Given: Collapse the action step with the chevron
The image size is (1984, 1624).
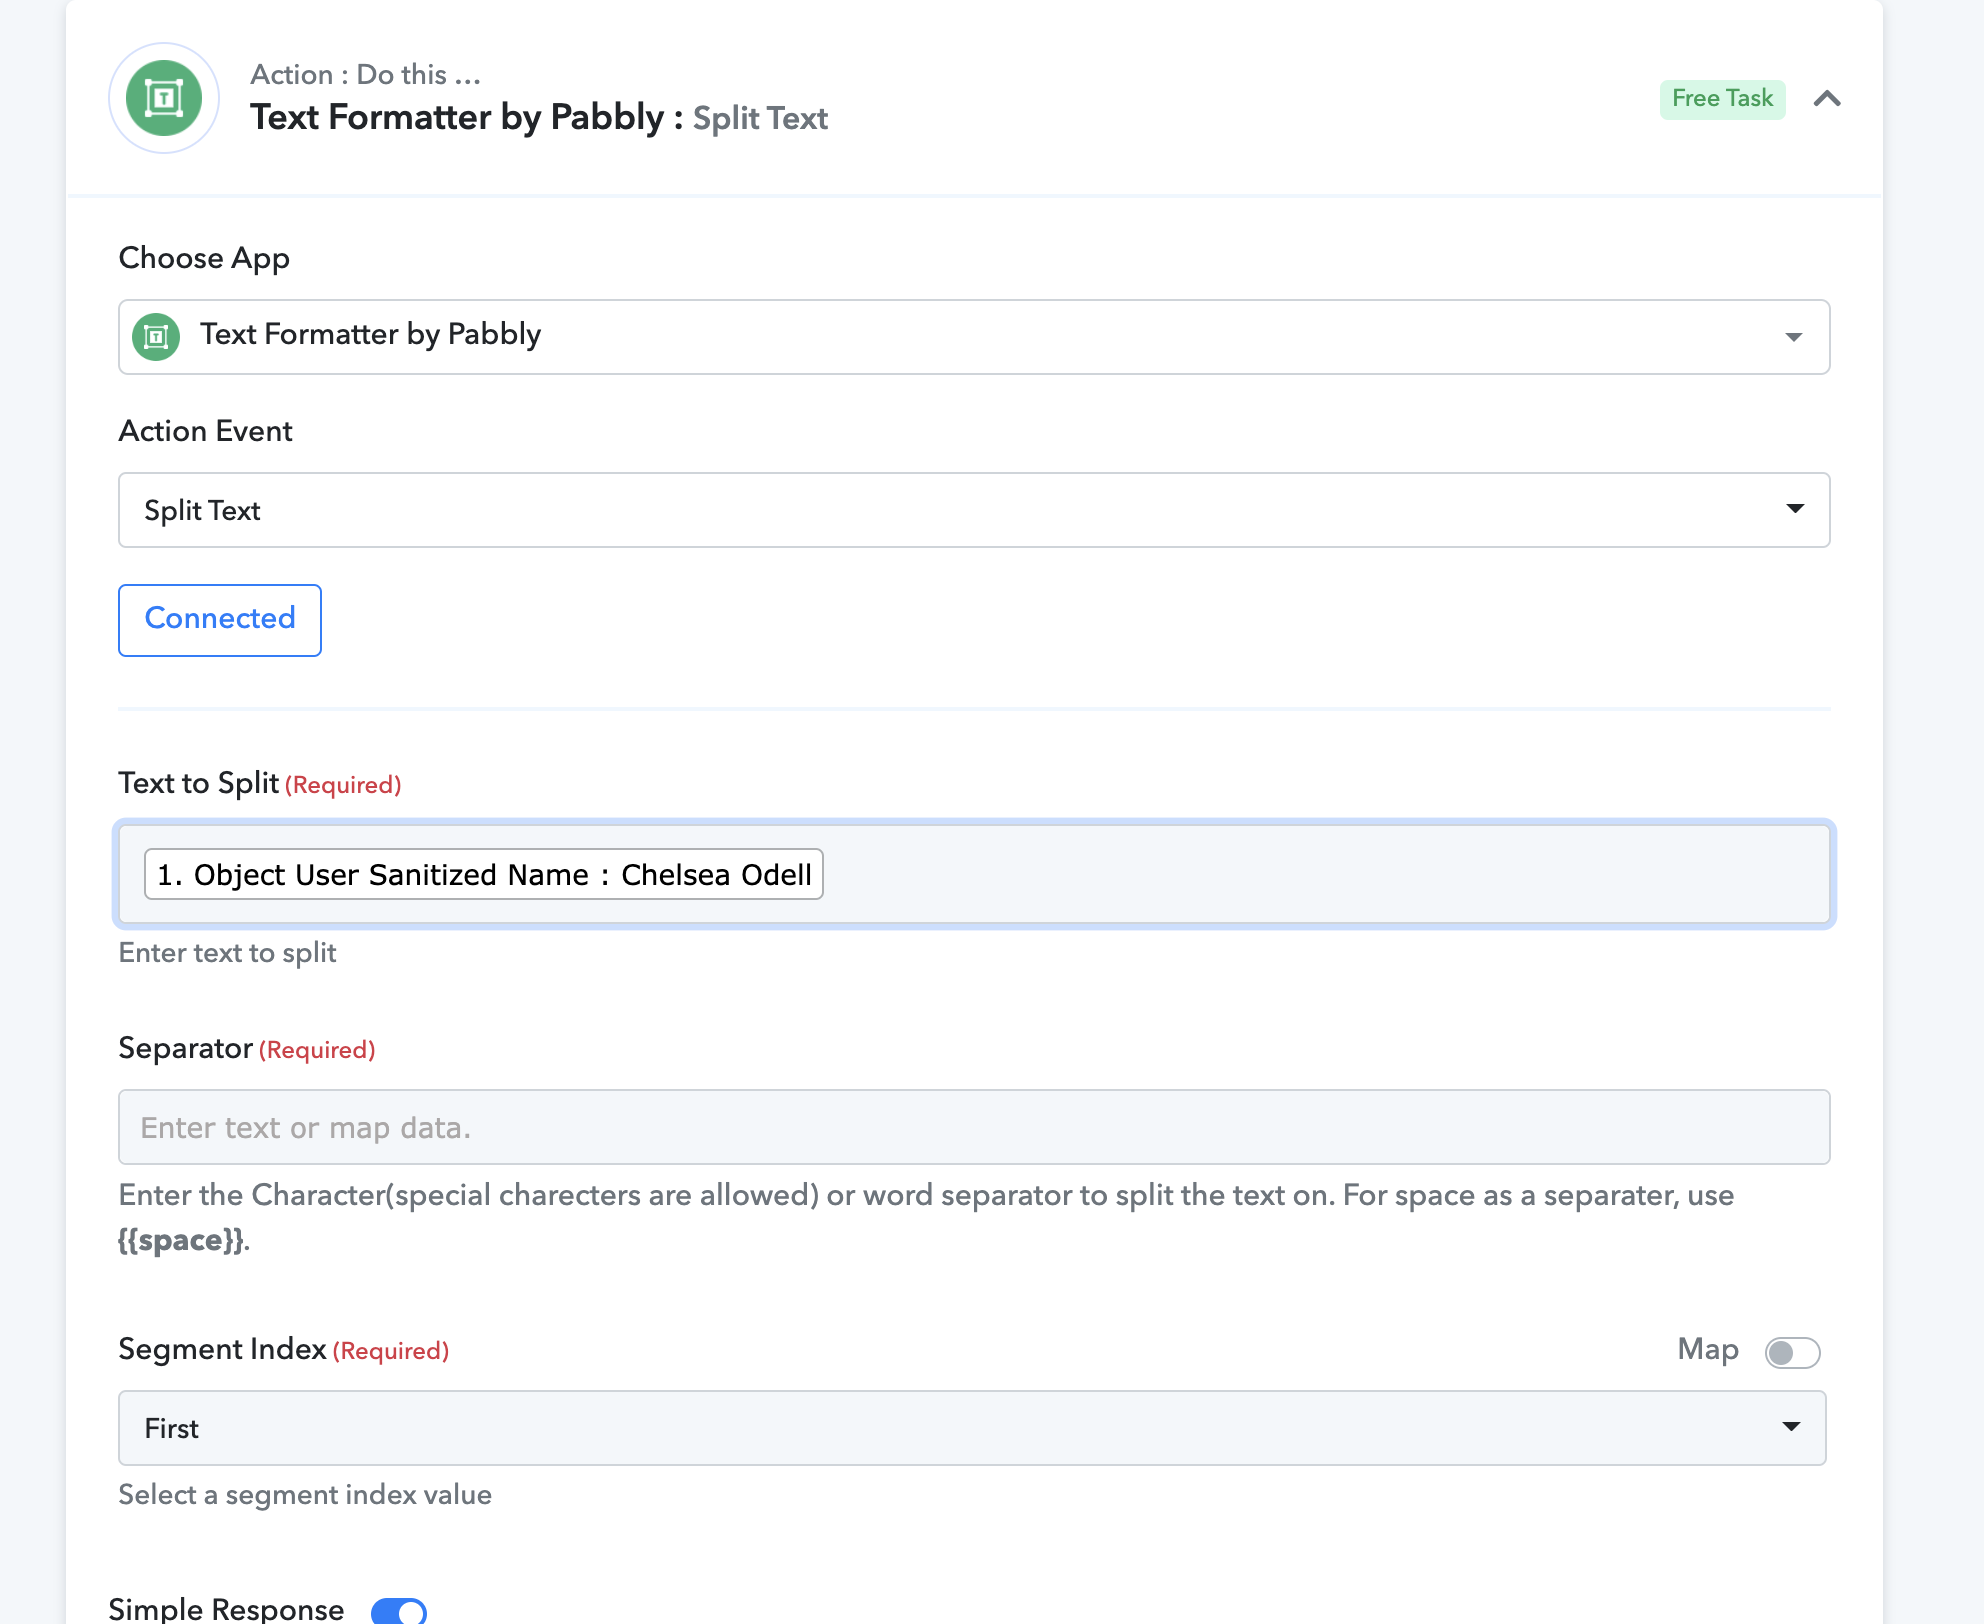Looking at the screenshot, I should [1827, 98].
